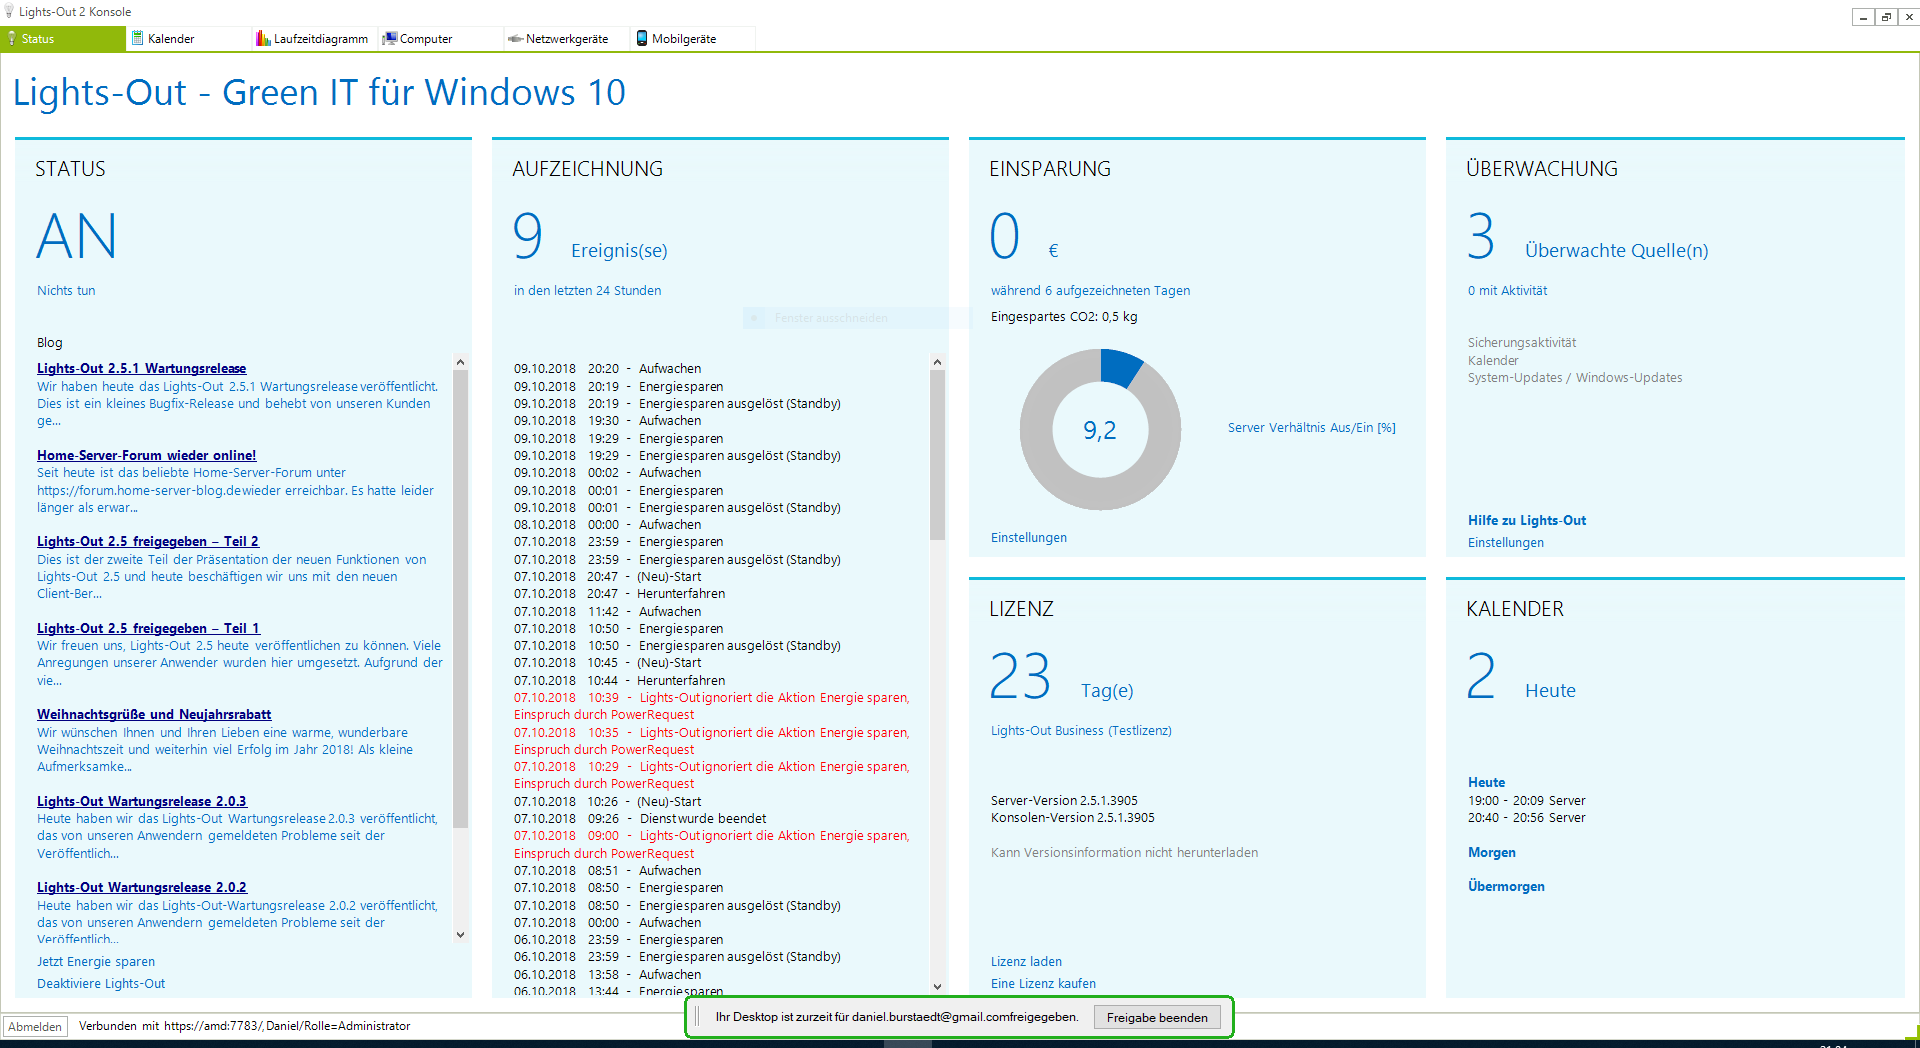Screen dimensions: 1920x1048
Task: Click the Übermorgen heading in Kalender
Action: 1506,886
